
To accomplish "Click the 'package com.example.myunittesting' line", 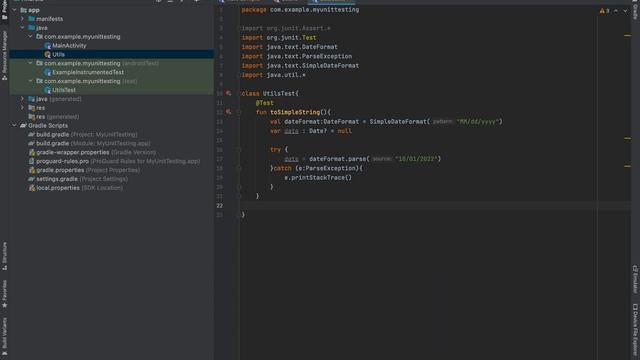I will tap(300, 10).
